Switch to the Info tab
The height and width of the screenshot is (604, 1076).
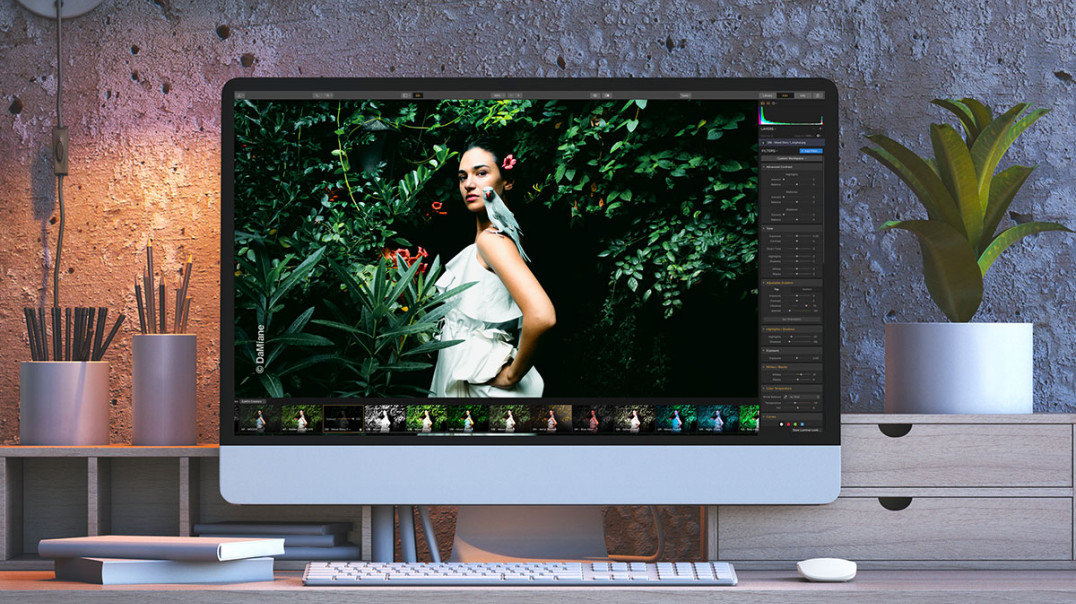click(x=802, y=95)
